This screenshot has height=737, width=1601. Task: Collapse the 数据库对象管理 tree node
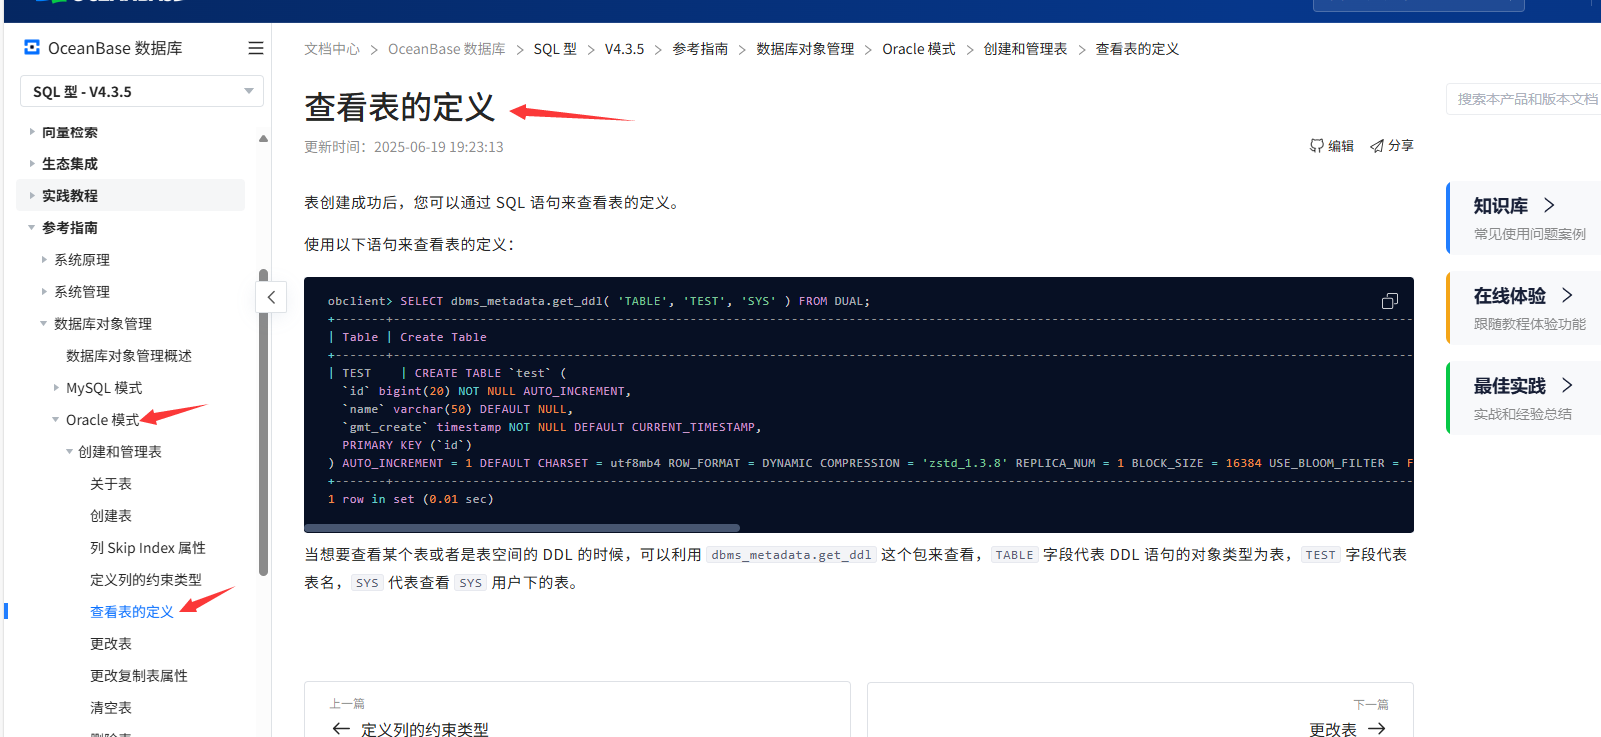point(44,324)
